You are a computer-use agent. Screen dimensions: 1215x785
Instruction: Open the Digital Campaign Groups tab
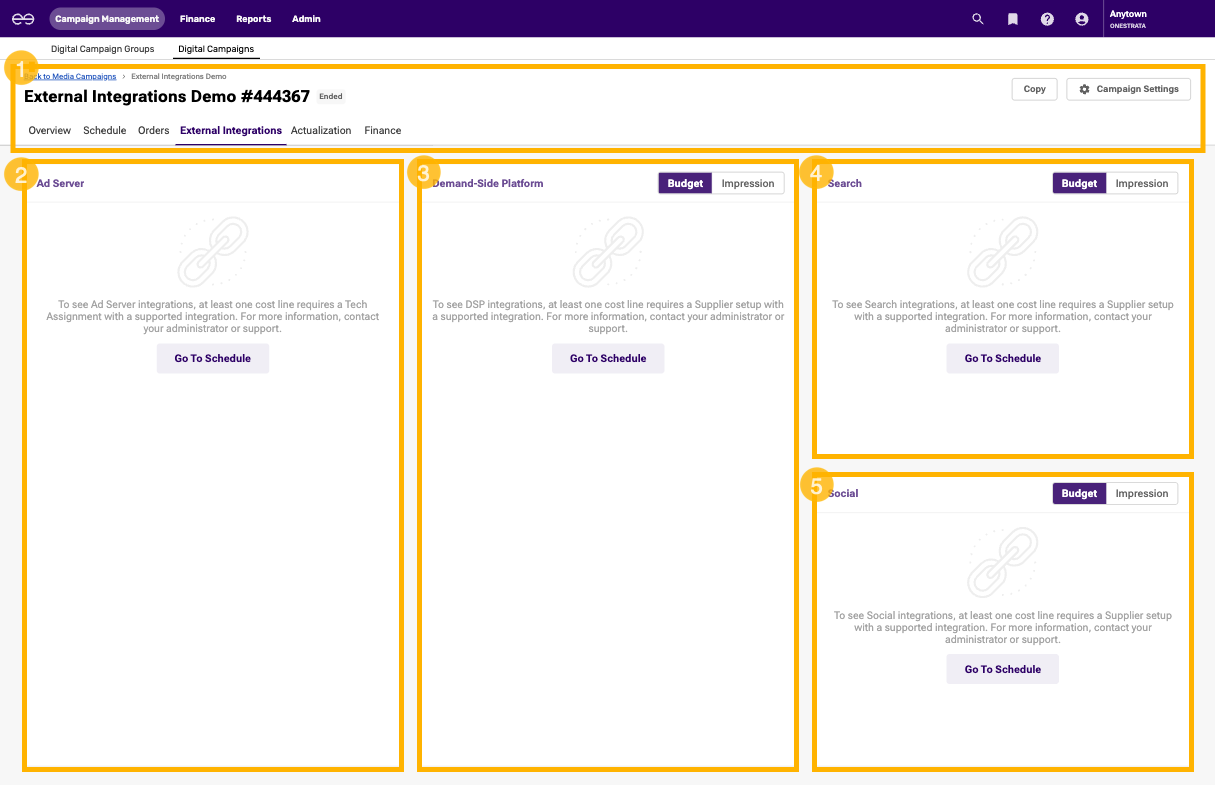103,49
